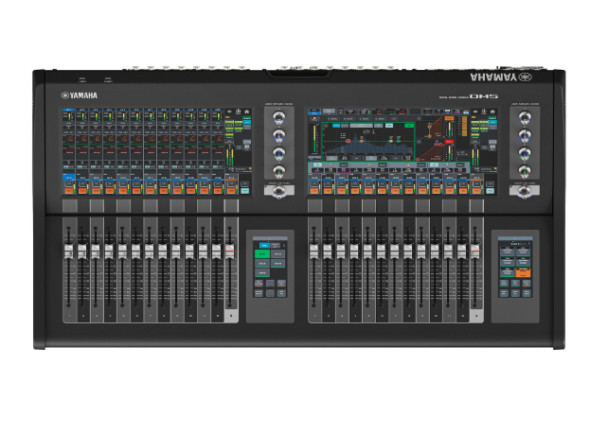Viewport: 590px width, 434px height.
Task: Select the blue highlighted channel name on the left screen
Action: click(x=69, y=177)
